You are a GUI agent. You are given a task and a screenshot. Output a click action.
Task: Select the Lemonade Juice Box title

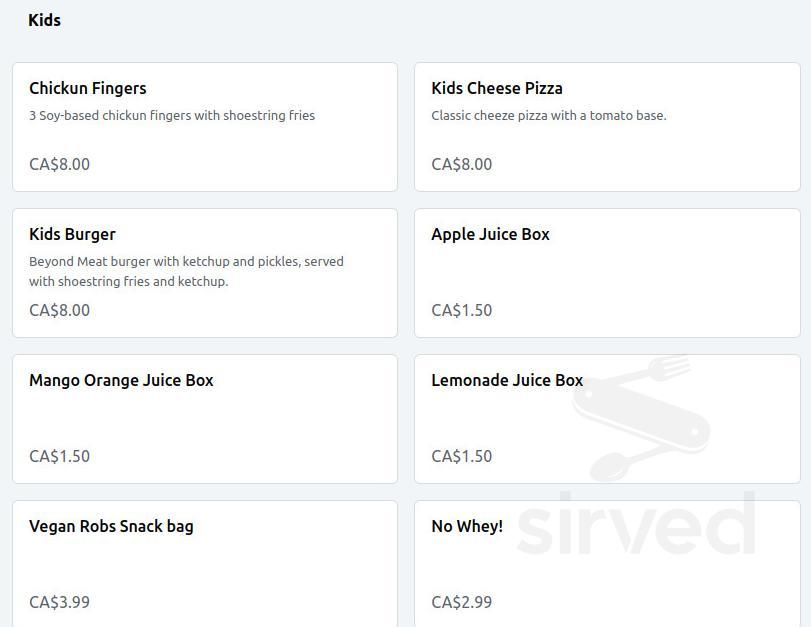507,380
